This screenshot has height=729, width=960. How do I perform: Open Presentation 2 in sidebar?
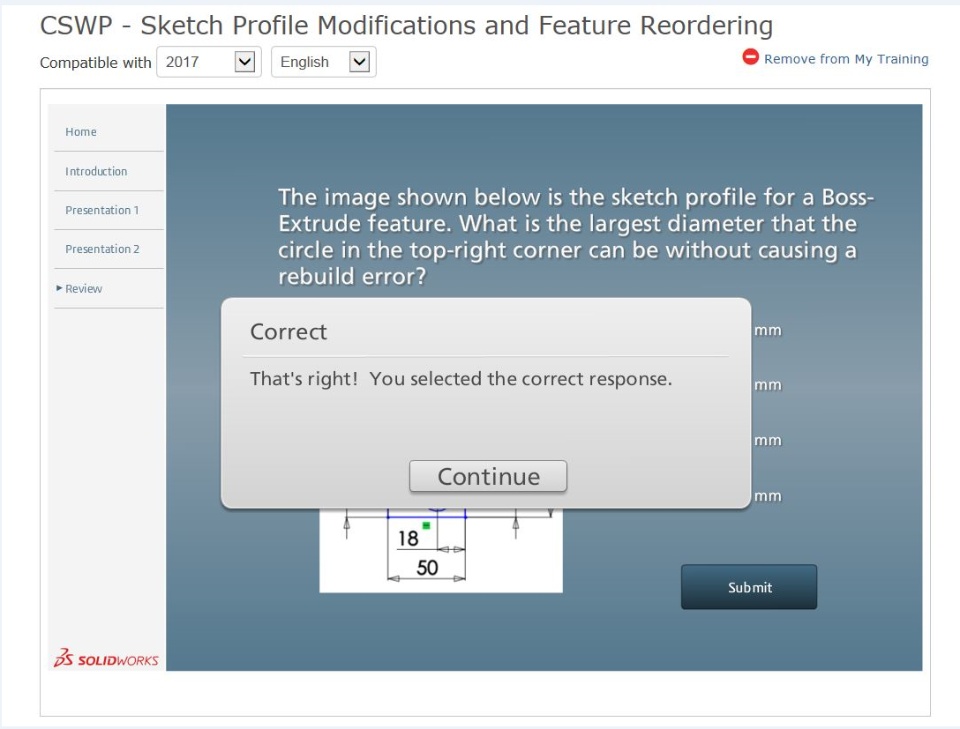click(x=102, y=249)
